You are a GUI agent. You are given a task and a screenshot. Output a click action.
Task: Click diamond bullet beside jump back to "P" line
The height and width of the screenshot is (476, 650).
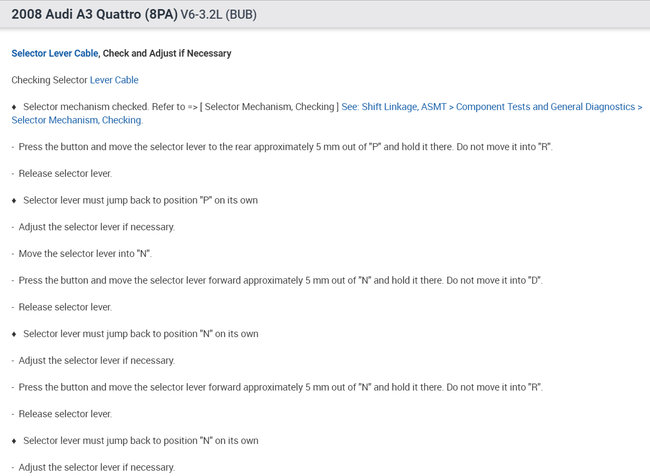click(14, 200)
